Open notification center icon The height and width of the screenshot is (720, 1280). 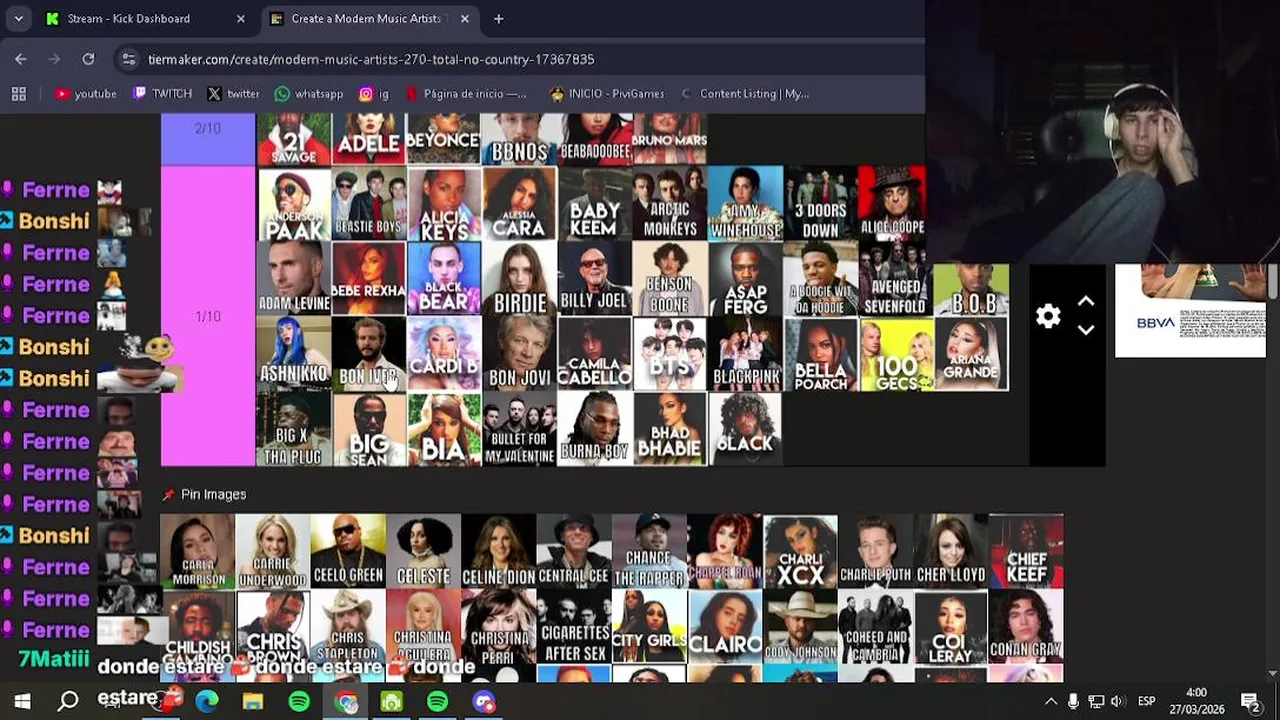coord(1250,701)
